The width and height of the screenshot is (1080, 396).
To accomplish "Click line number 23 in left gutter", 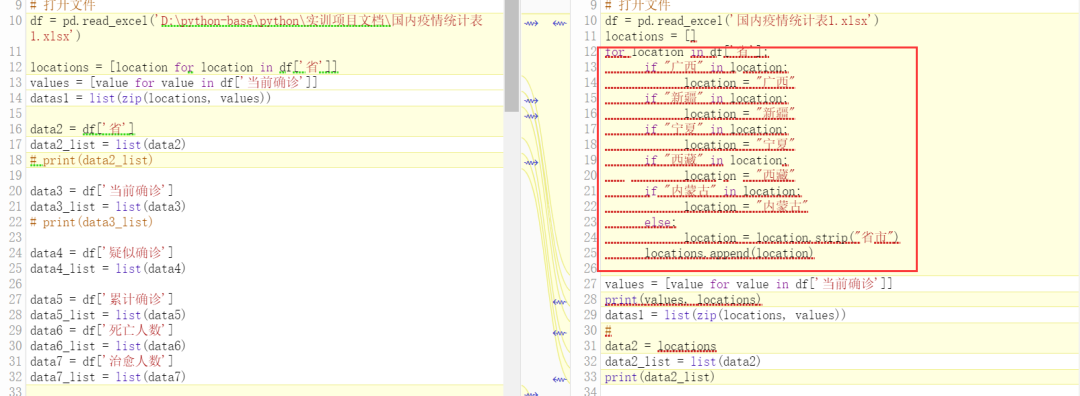I will (x=15, y=238).
